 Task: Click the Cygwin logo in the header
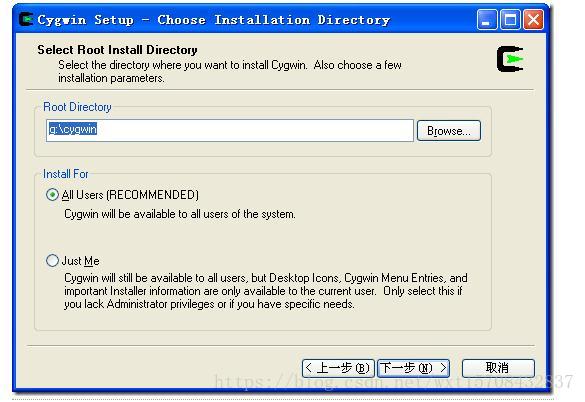[x=510, y=59]
